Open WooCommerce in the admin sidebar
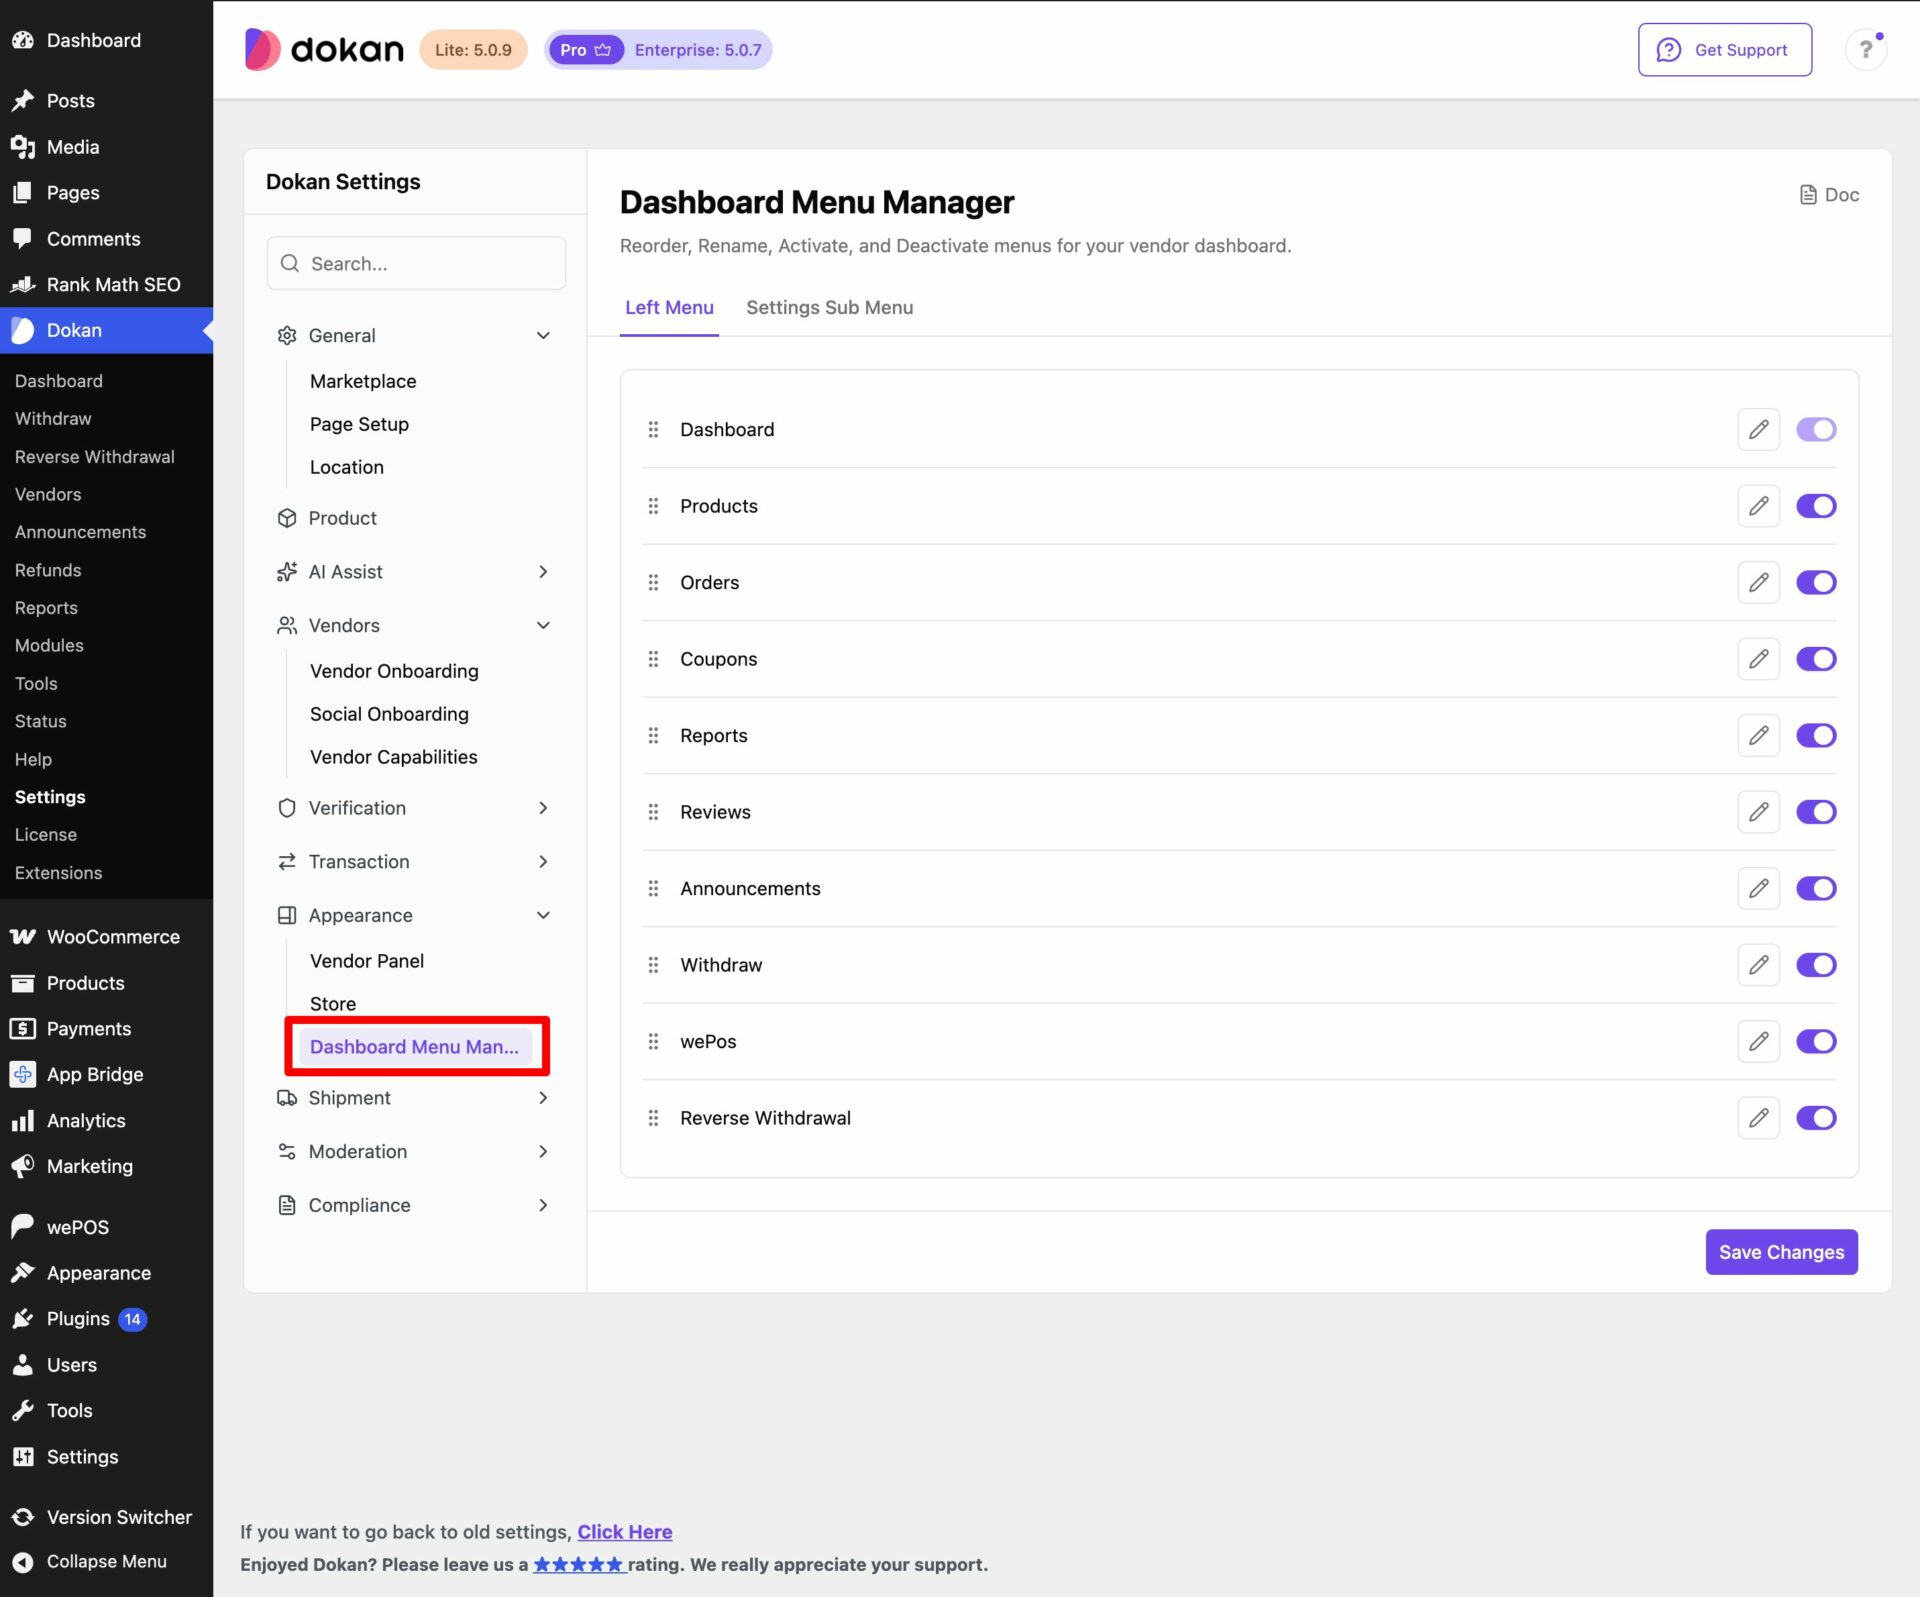This screenshot has height=1597, width=1920. pyautogui.click(x=106, y=937)
